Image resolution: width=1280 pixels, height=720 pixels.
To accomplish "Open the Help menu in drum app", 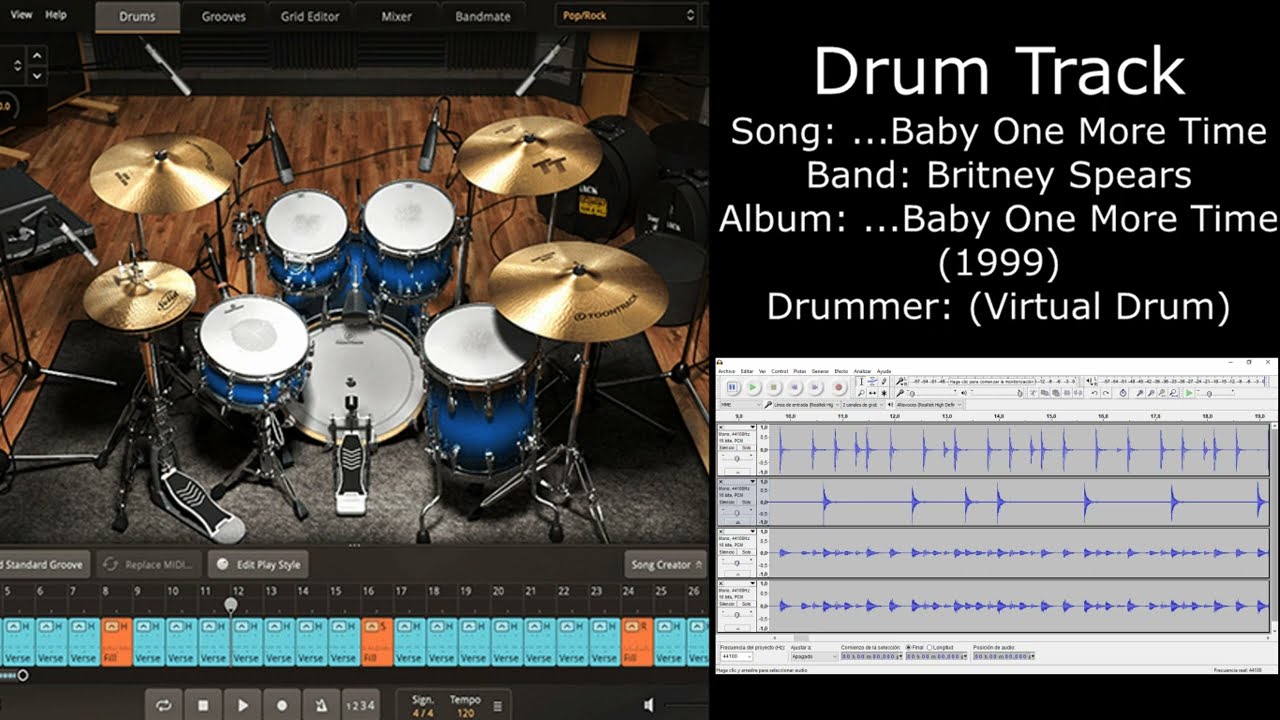I will 56,15.
